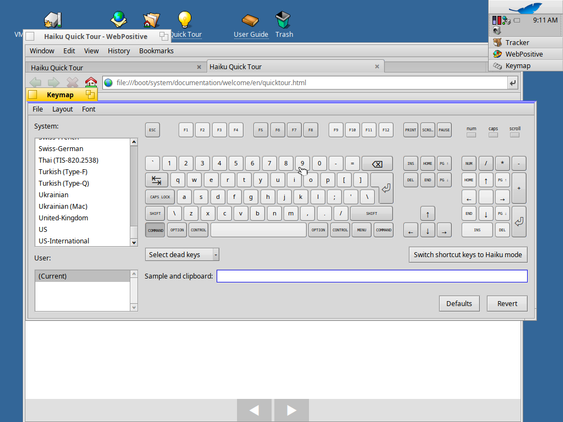Click the Home folder desktop icon
This screenshot has height=422, width=563.
152,20
